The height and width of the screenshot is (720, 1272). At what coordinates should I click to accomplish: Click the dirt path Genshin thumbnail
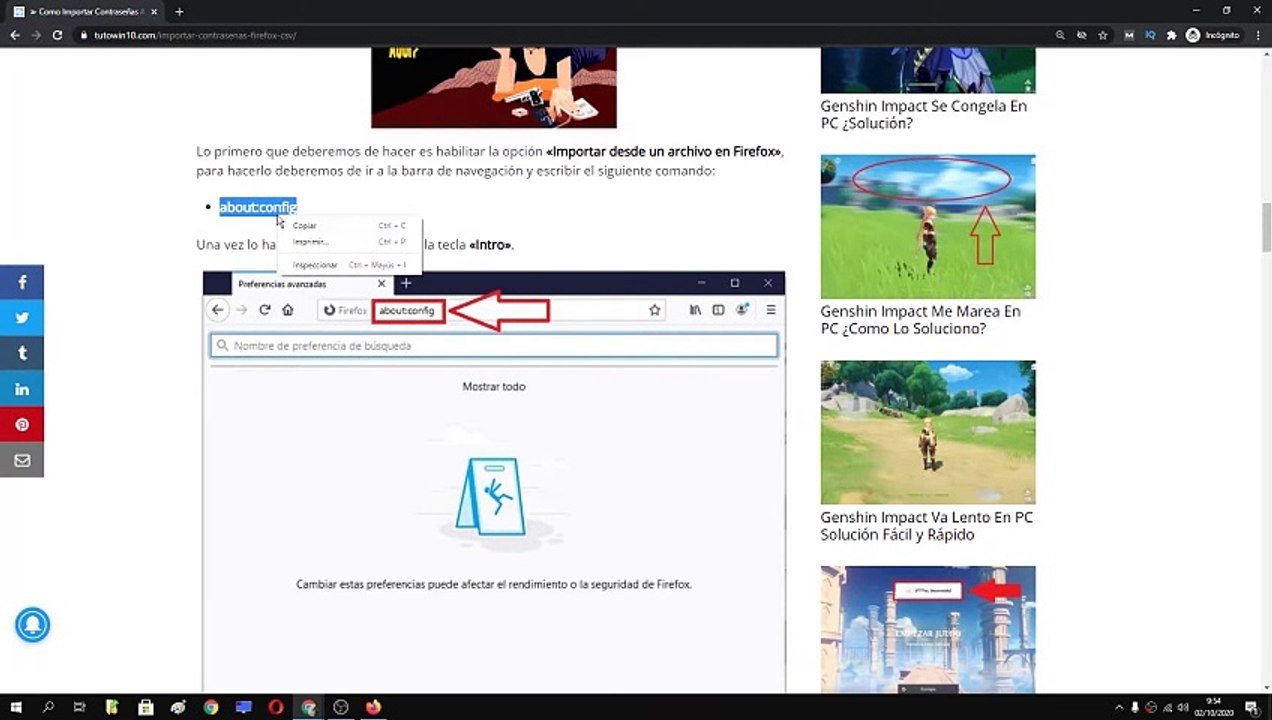pos(928,432)
